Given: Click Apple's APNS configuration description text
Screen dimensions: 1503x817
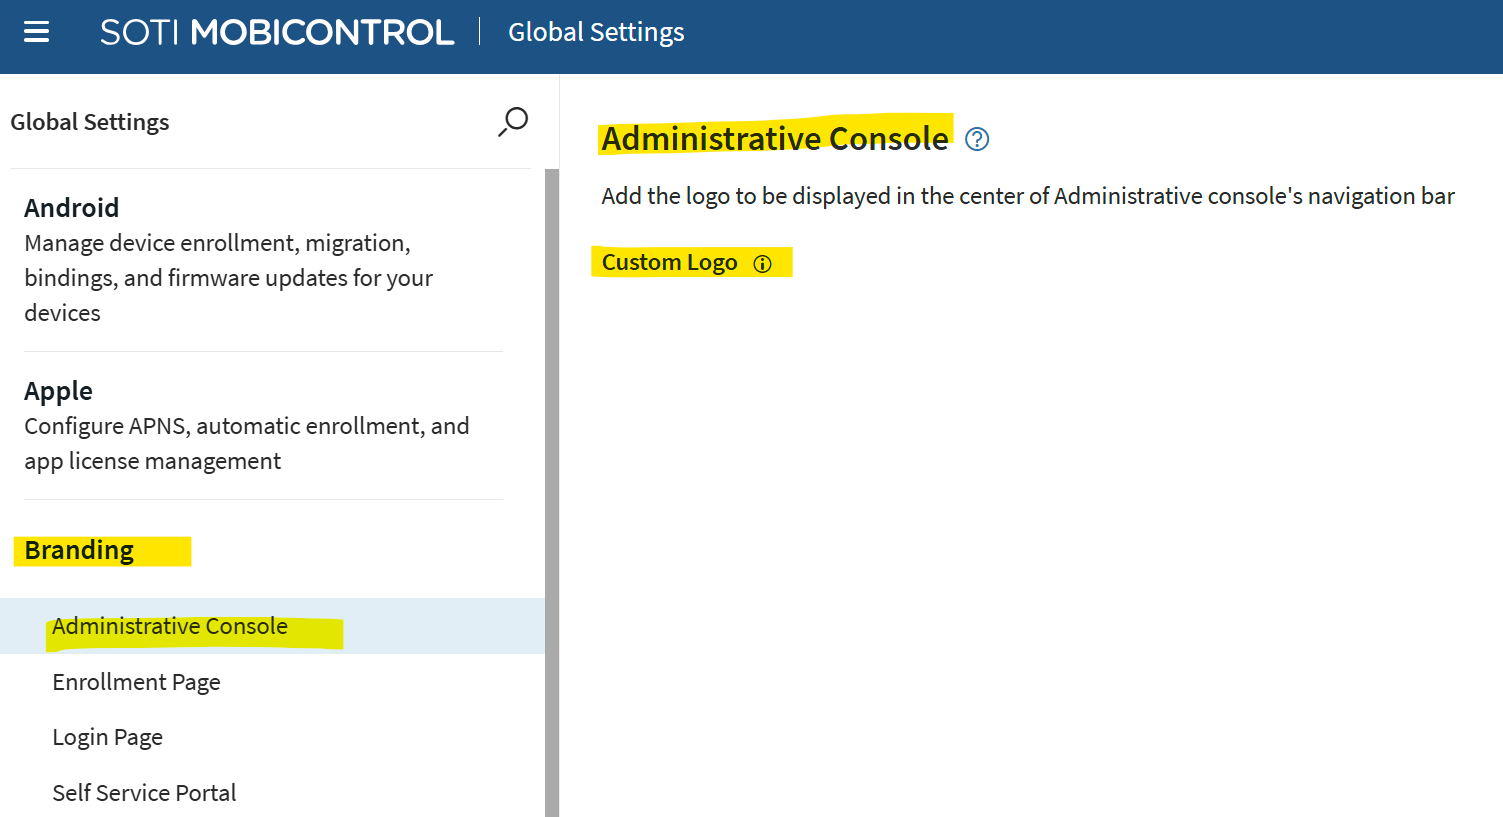Looking at the screenshot, I should 246,443.
